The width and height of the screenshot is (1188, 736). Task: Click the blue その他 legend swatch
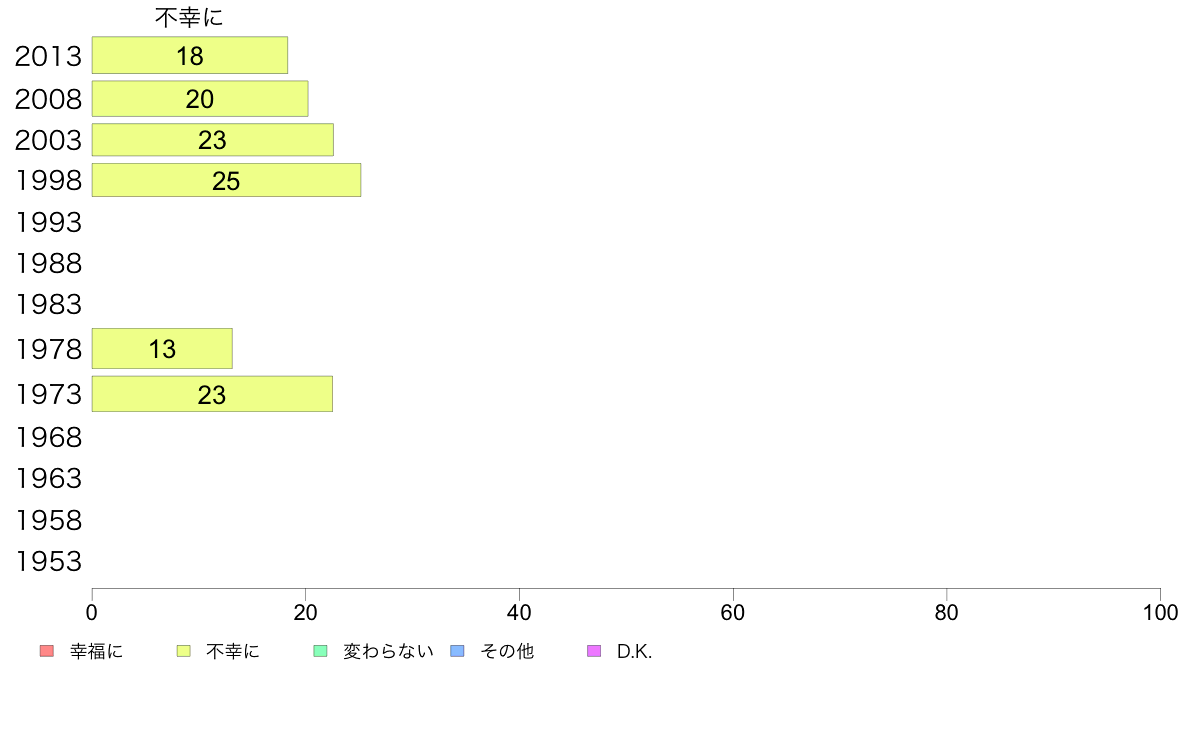[x=458, y=651]
